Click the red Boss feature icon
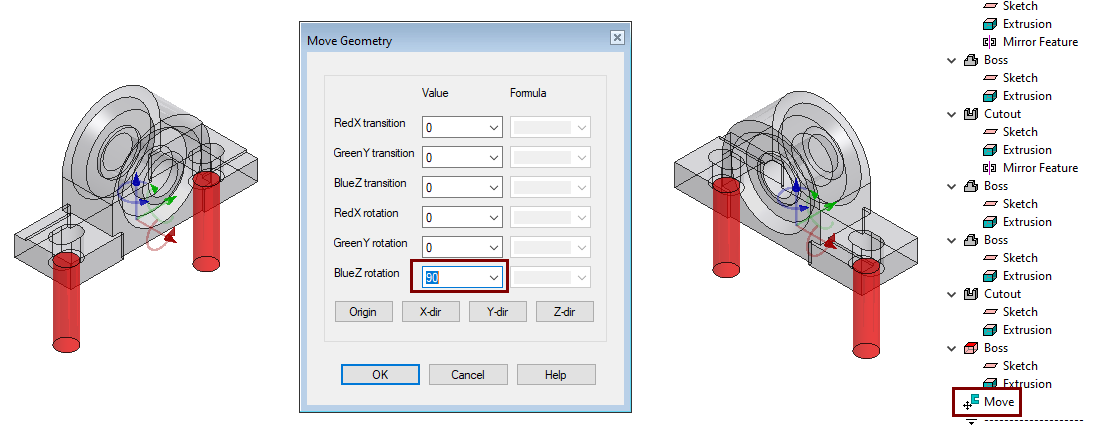 point(971,348)
